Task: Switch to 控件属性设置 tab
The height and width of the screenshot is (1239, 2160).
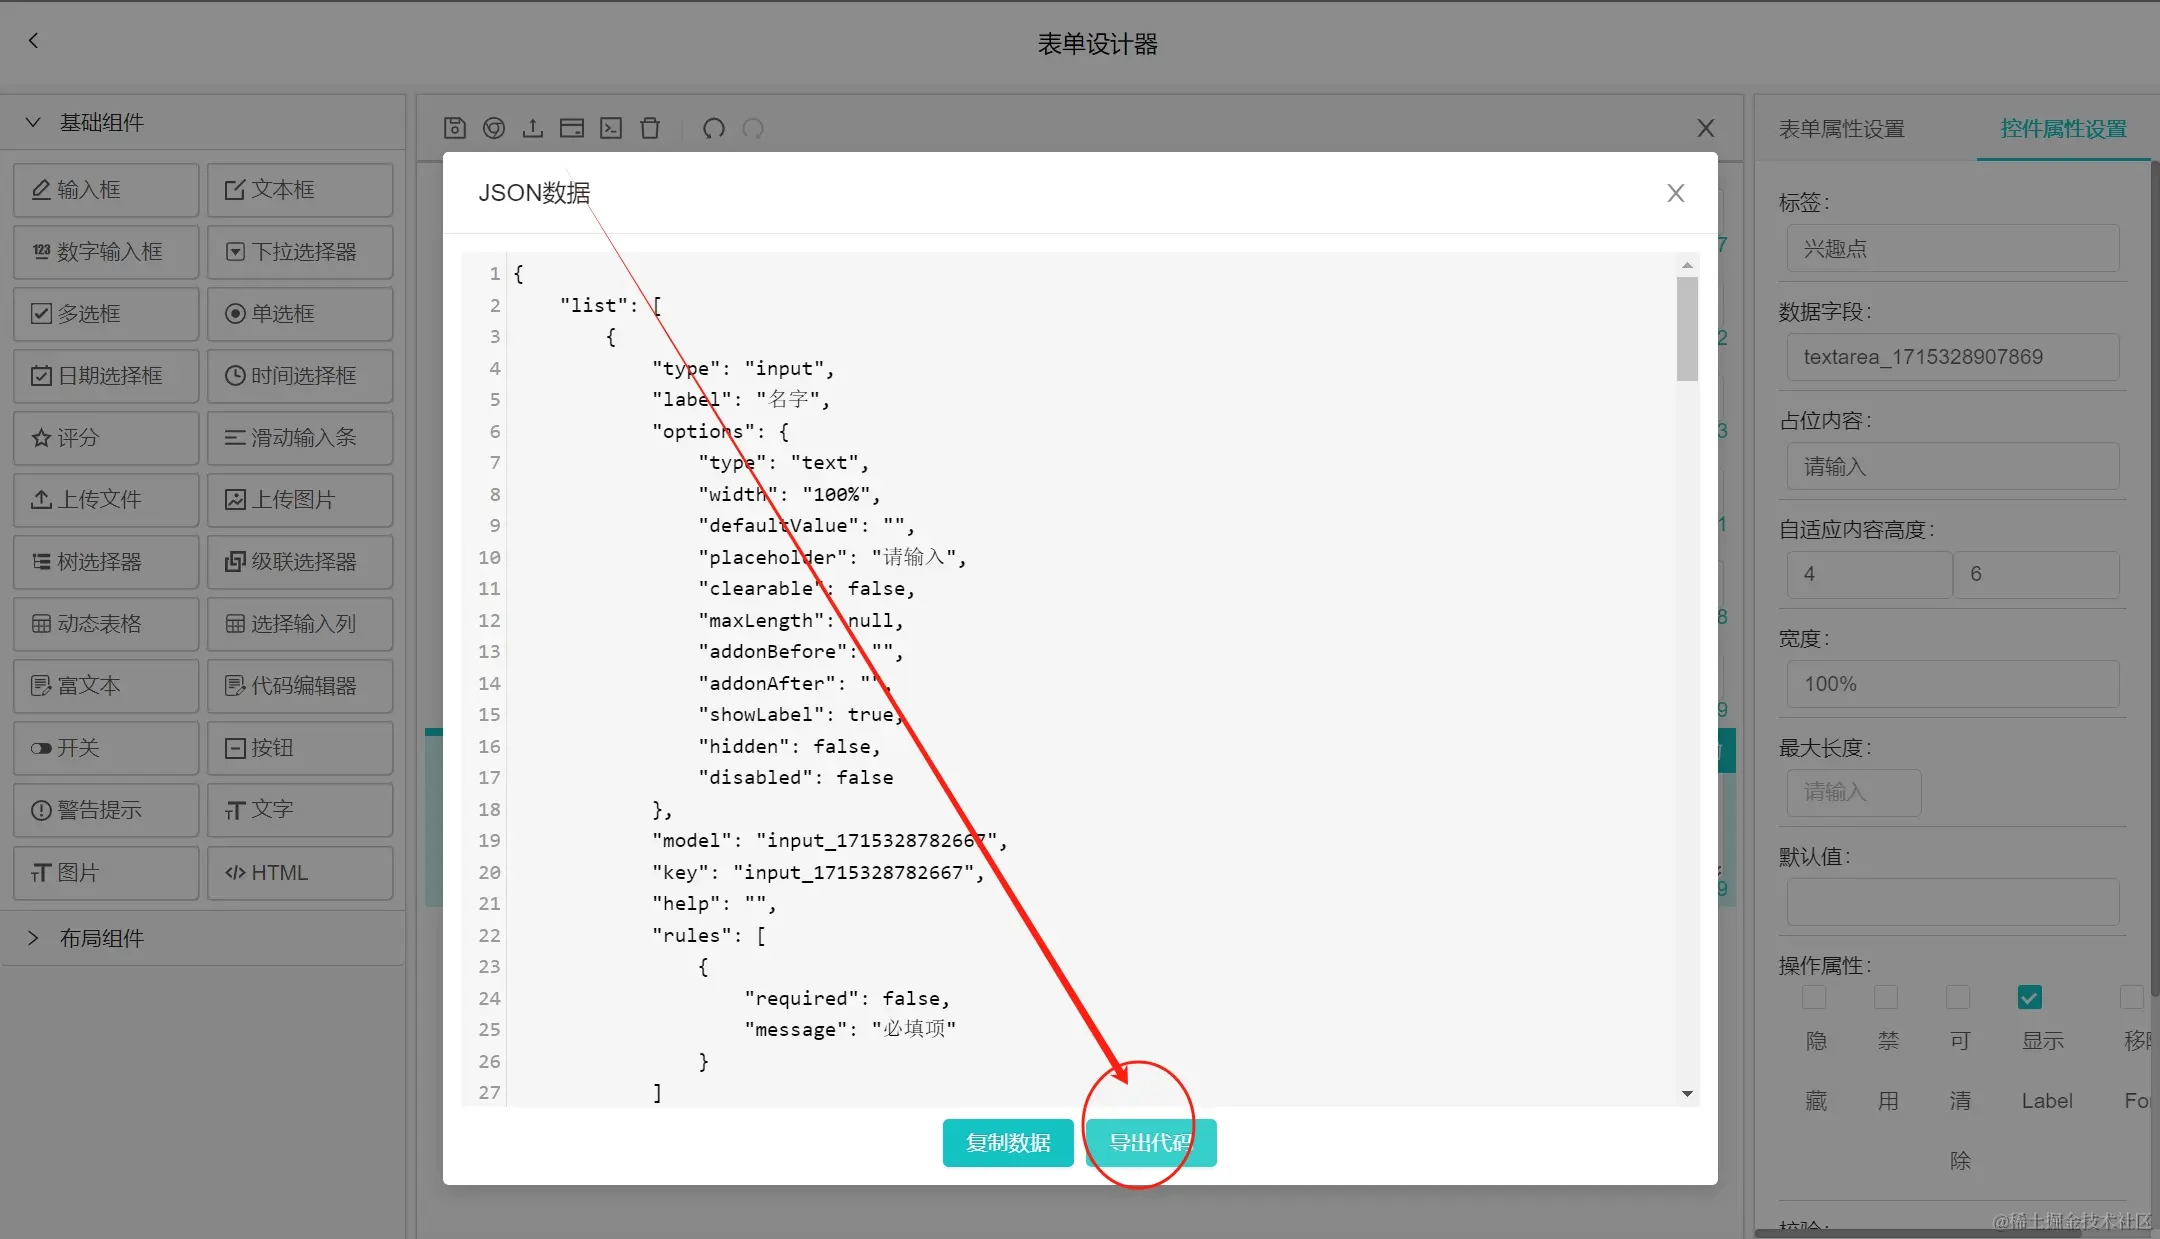Action: pyautogui.click(x=2063, y=129)
